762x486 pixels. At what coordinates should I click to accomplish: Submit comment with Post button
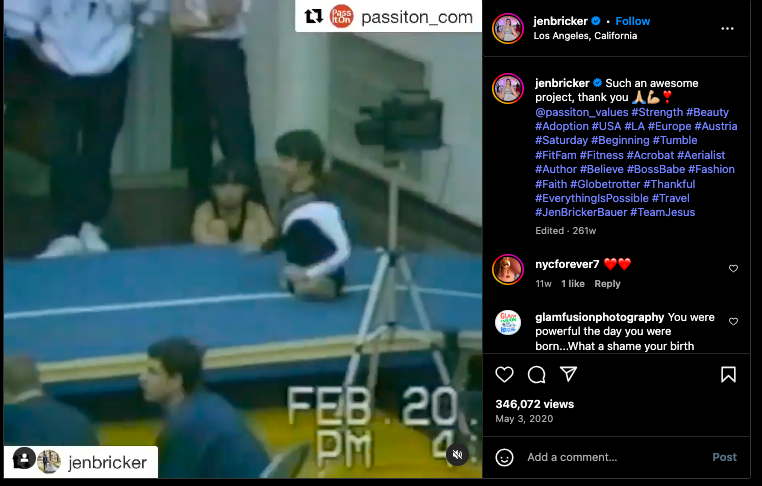point(724,457)
